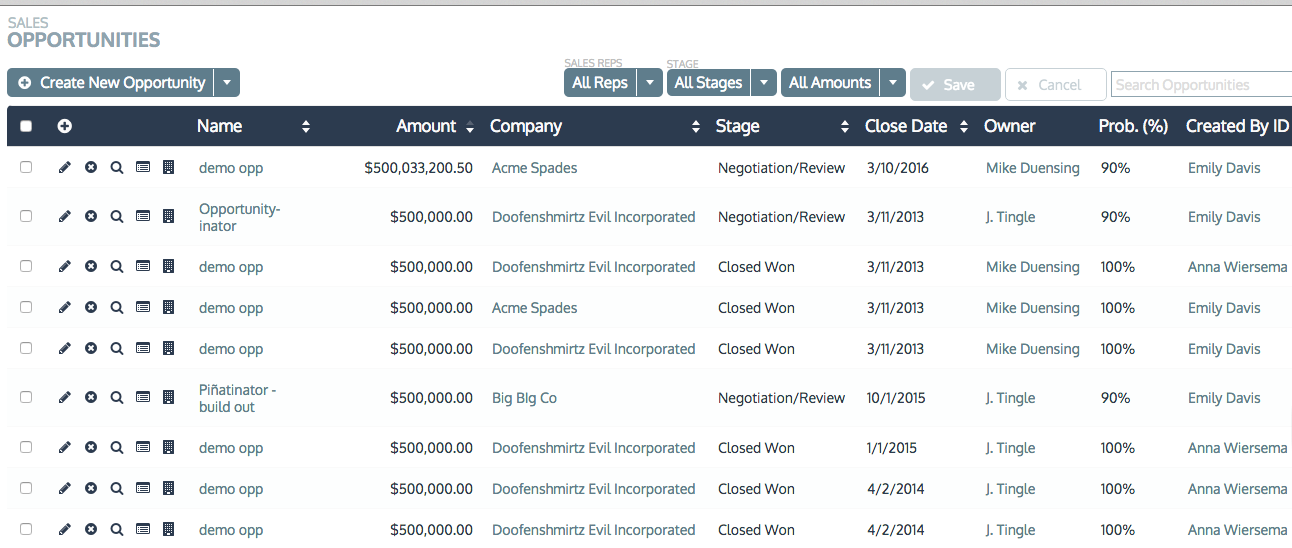The height and width of the screenshot is (548, 1292).
Task: Click the card details icon for Piñatinator row
Action: (143, 397)
